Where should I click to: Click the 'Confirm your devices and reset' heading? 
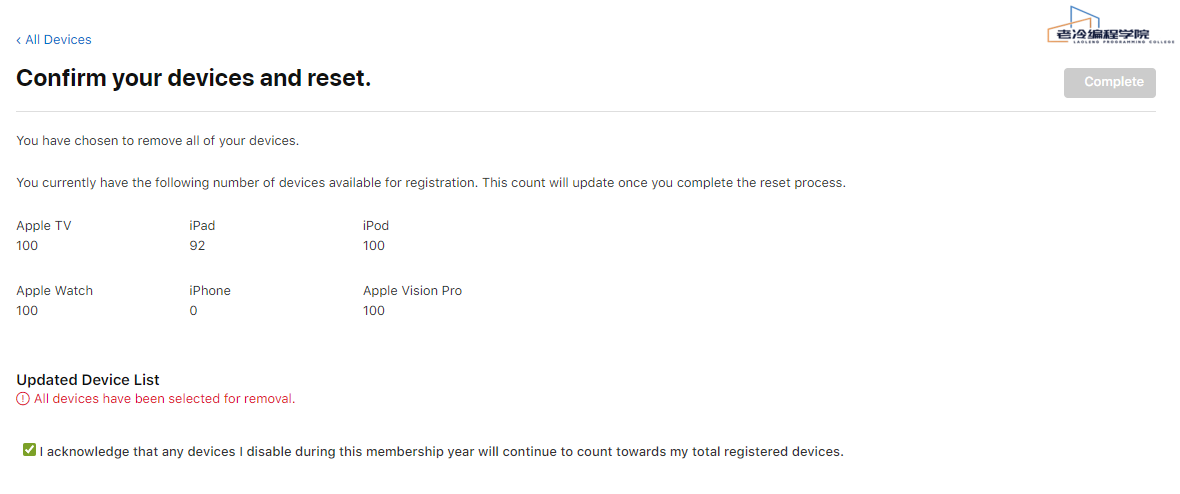[194, 78]
